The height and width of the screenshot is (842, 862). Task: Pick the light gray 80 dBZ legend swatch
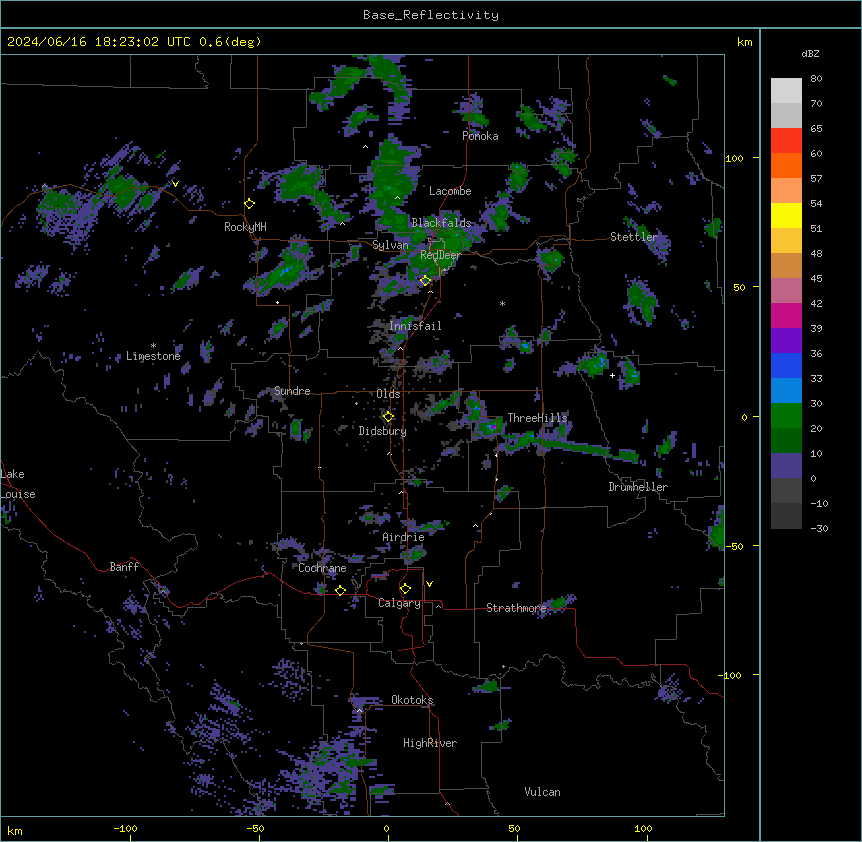(x=786, y=90)
